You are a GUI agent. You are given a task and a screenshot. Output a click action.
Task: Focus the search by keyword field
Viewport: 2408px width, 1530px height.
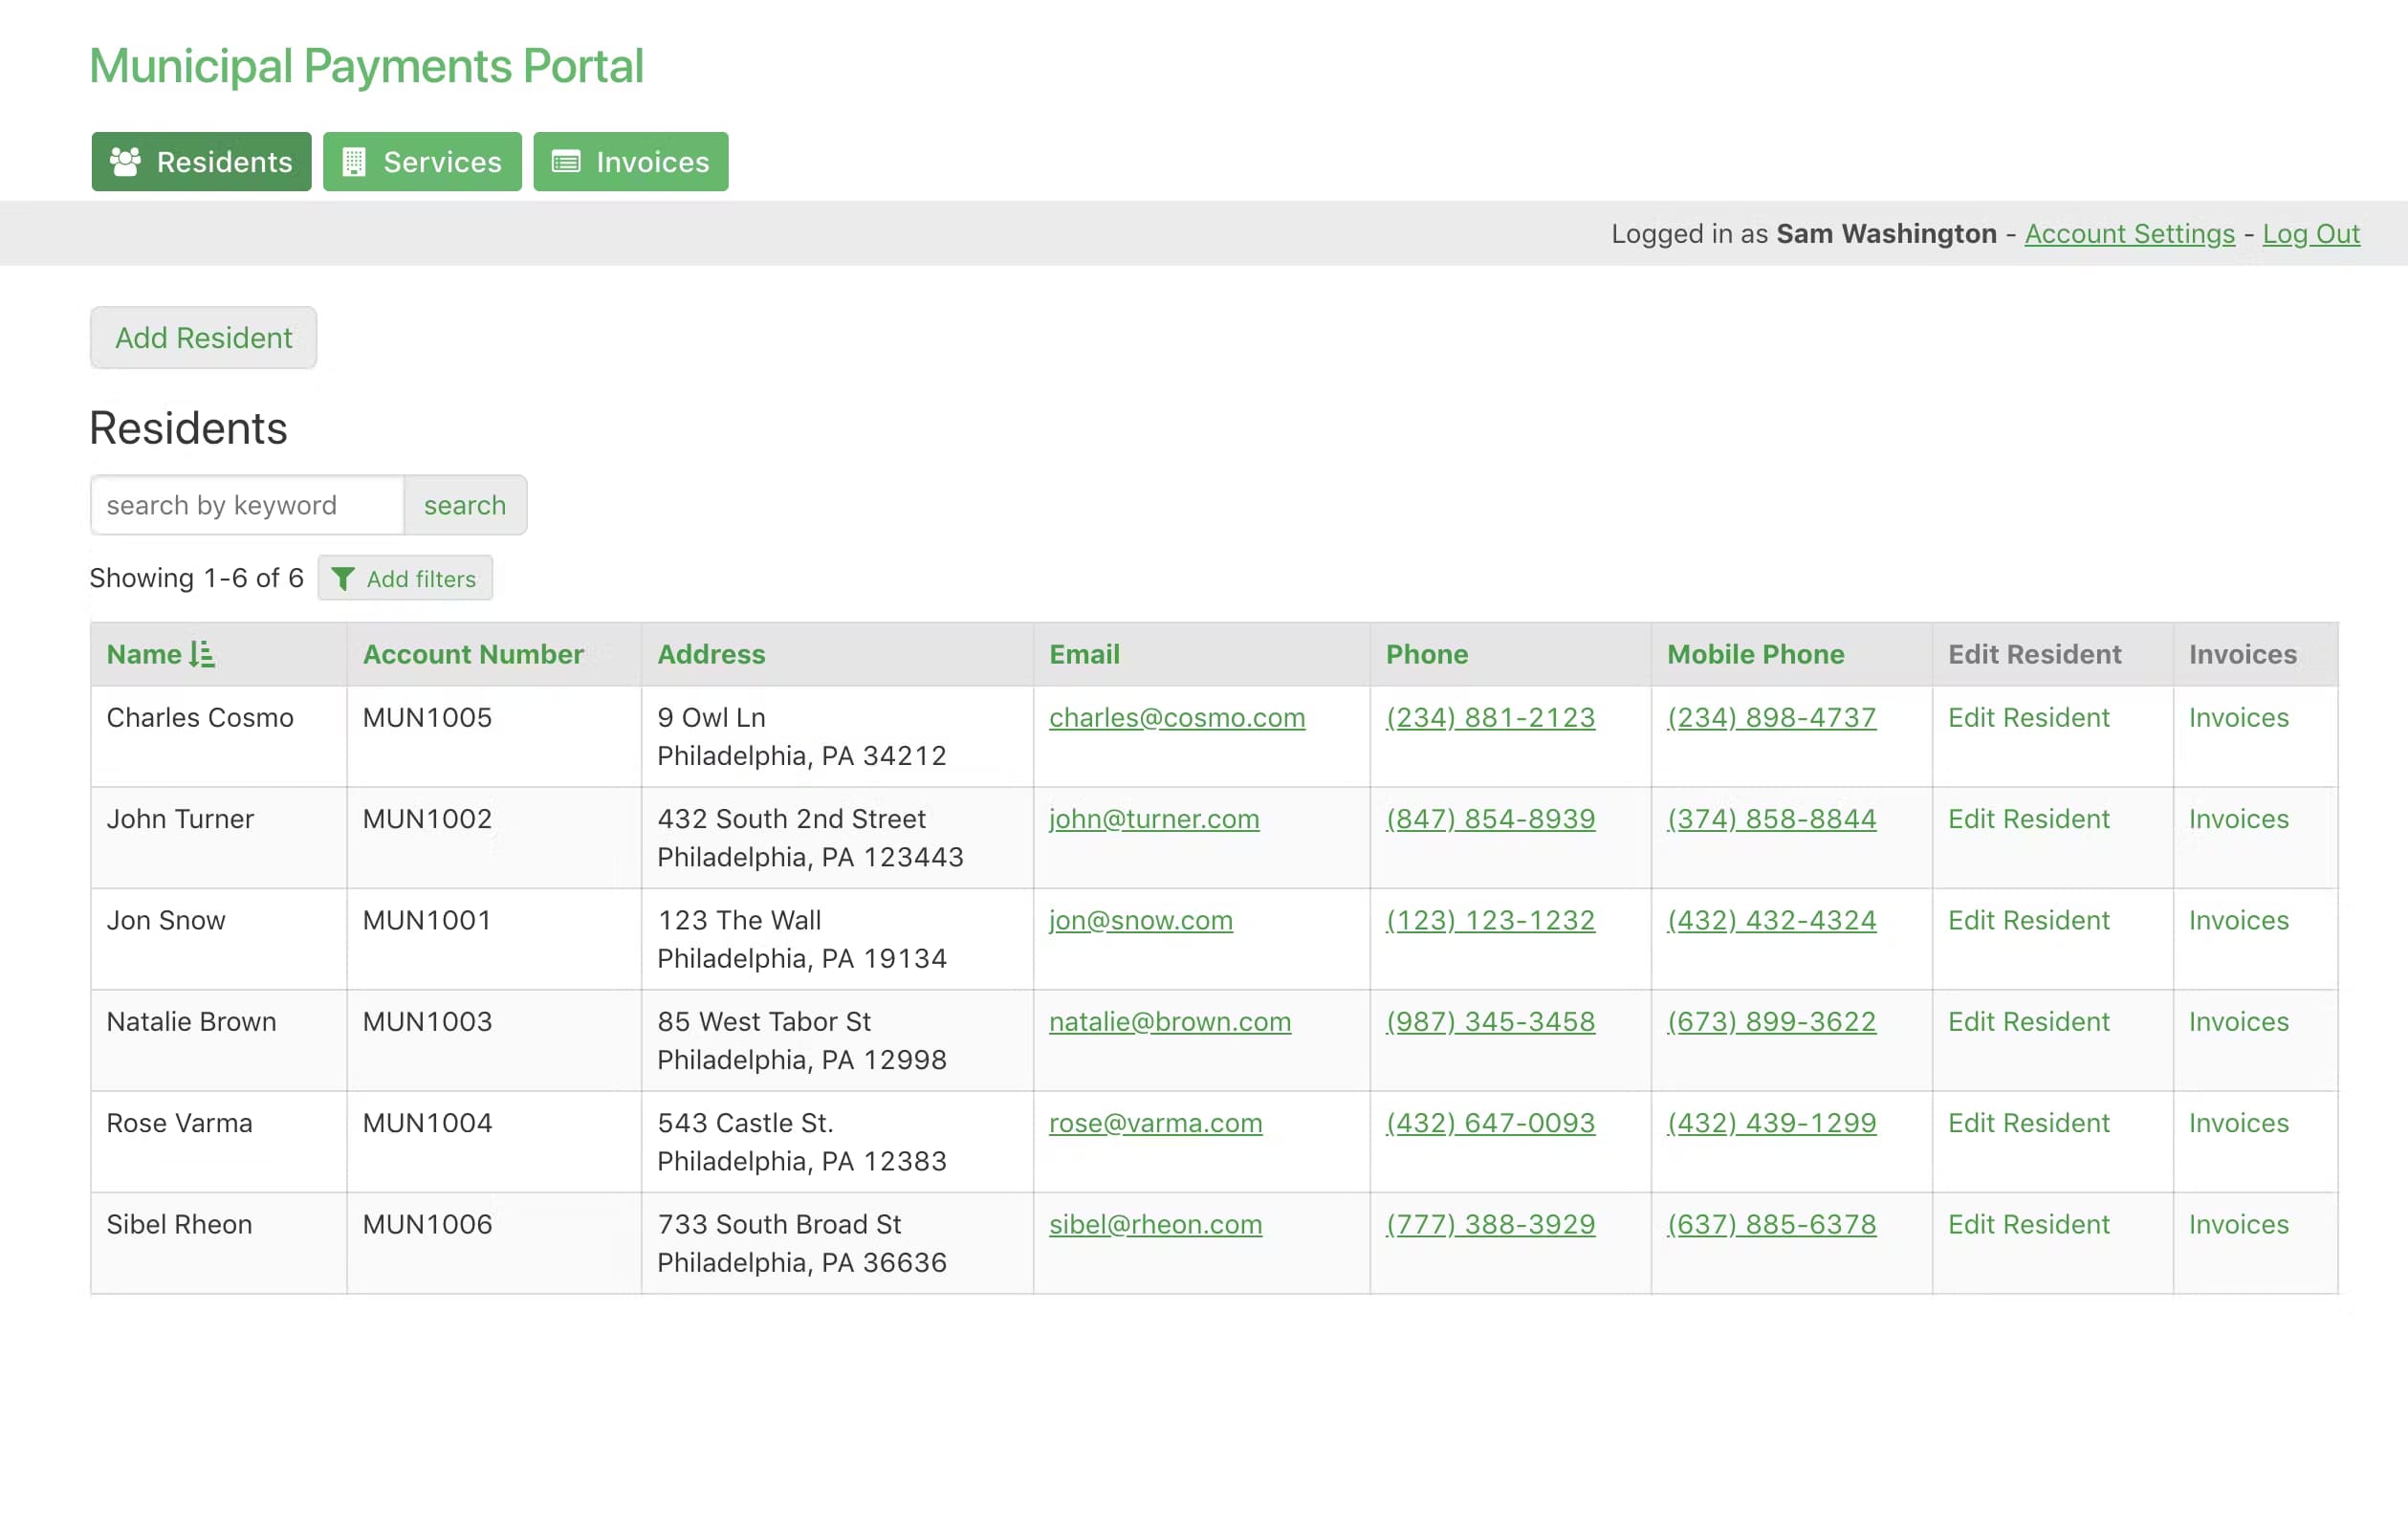click(x=247, y=505)
